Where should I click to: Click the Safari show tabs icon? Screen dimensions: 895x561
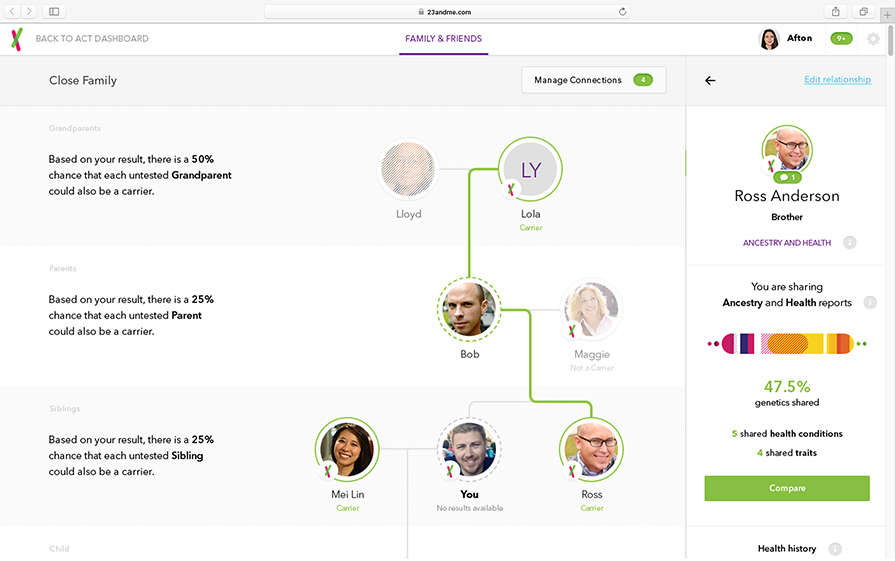click(864, 11)
